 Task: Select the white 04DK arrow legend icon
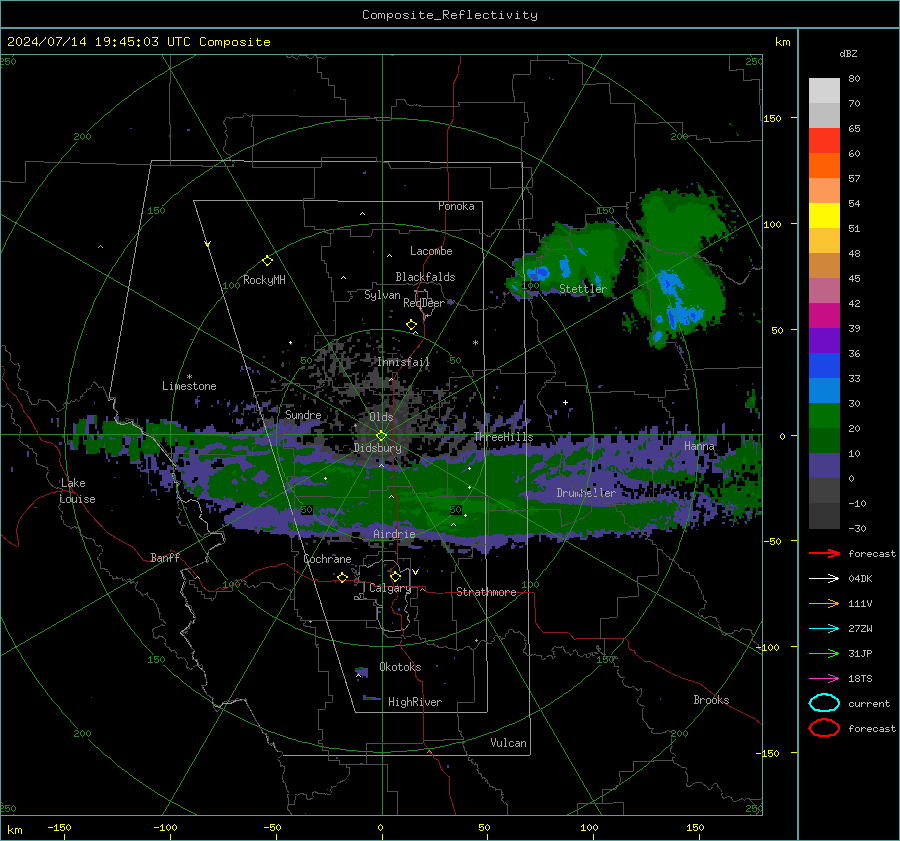(x=824, y=578)
